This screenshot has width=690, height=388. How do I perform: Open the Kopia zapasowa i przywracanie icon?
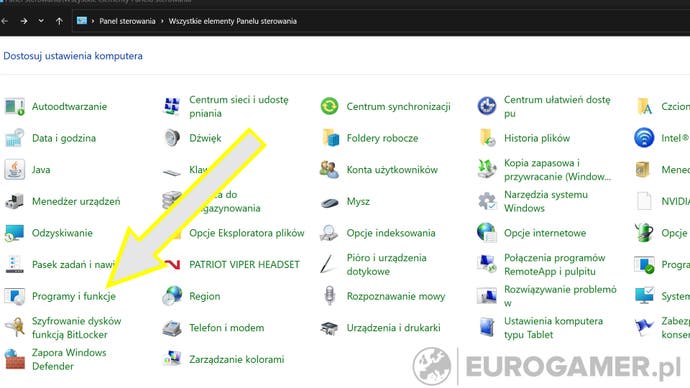[x=487, y=169]
